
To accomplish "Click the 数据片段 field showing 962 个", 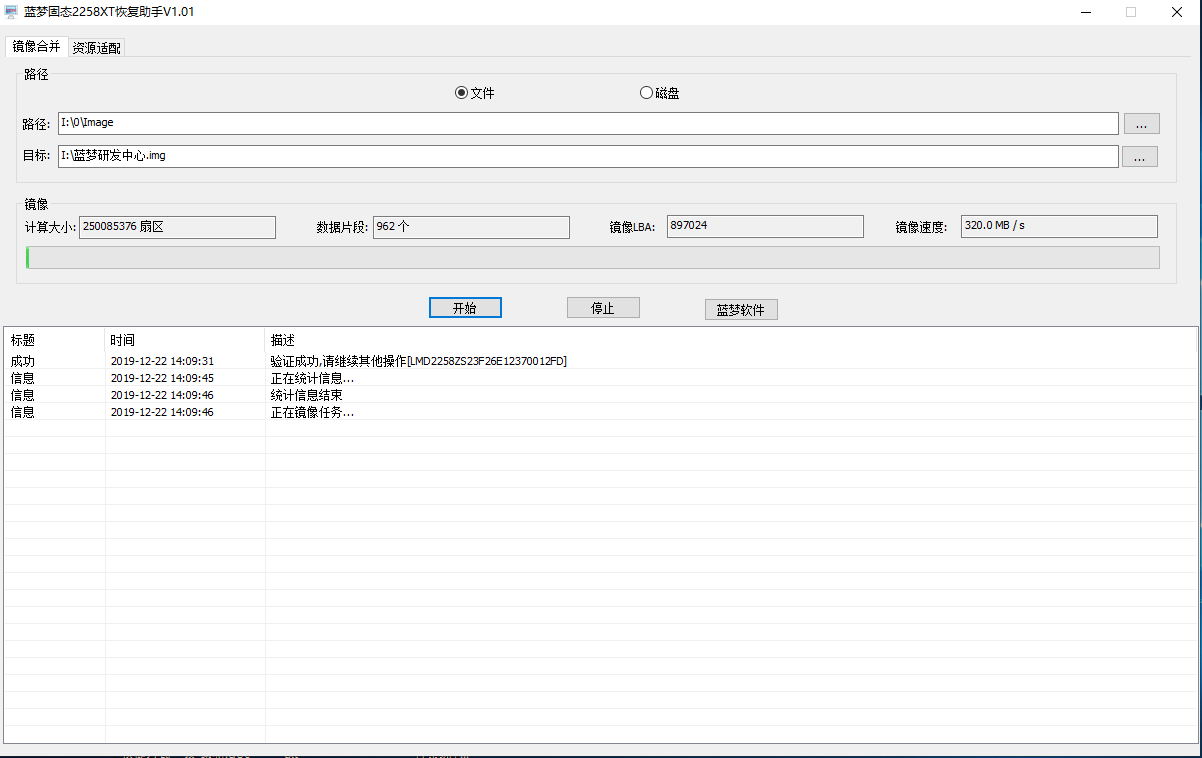I will click(x=471, y=227).
